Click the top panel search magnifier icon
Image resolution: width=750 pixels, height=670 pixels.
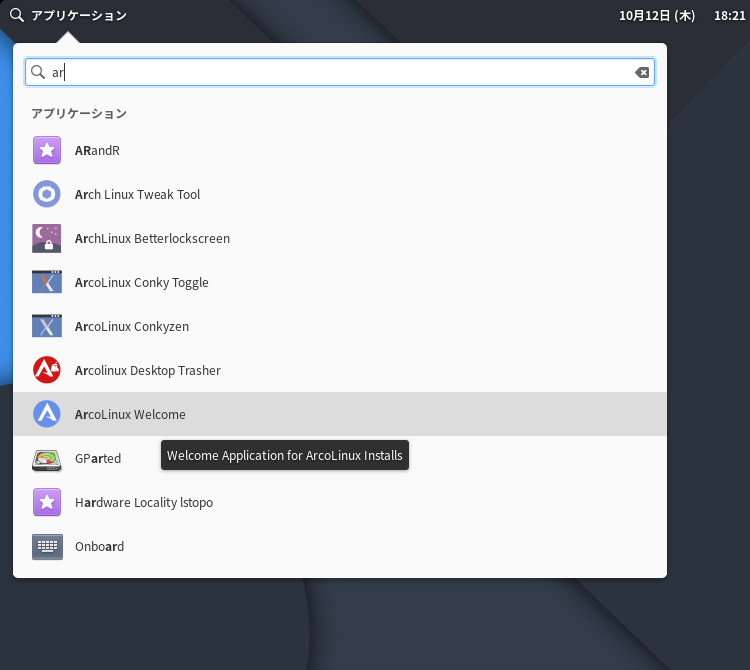point(17,15)
